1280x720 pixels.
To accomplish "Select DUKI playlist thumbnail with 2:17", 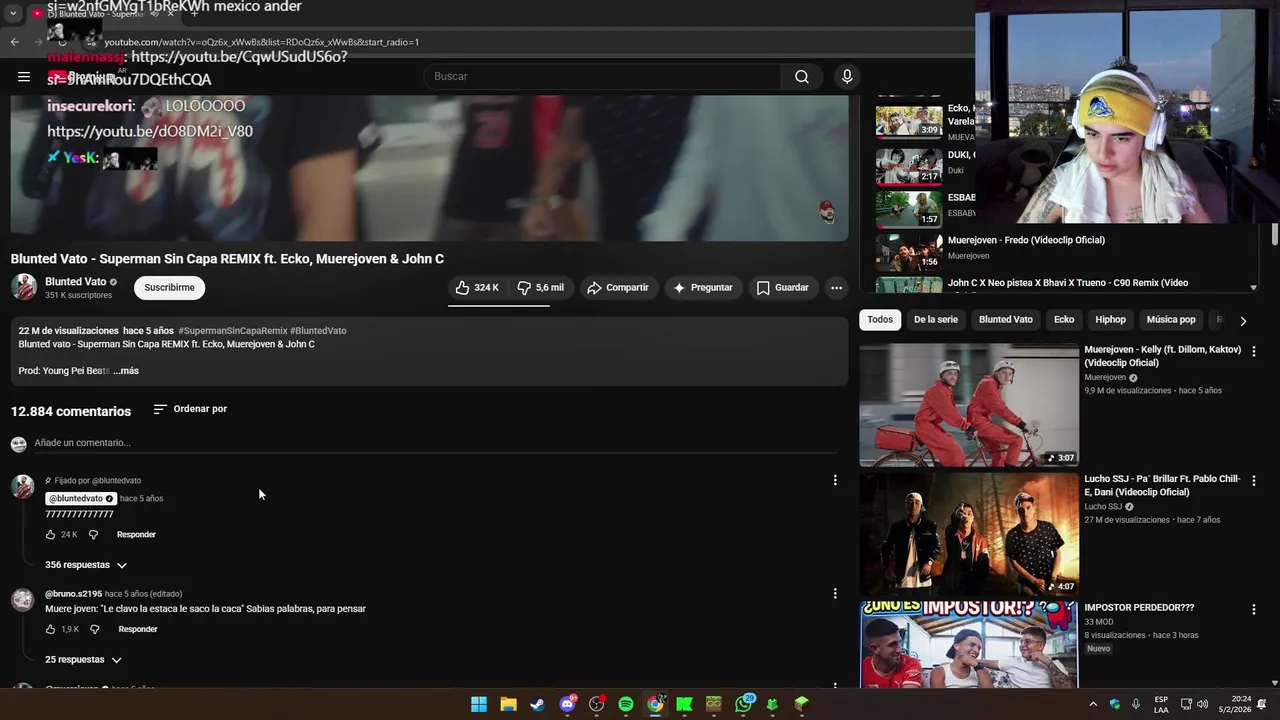I will [909, 167].
